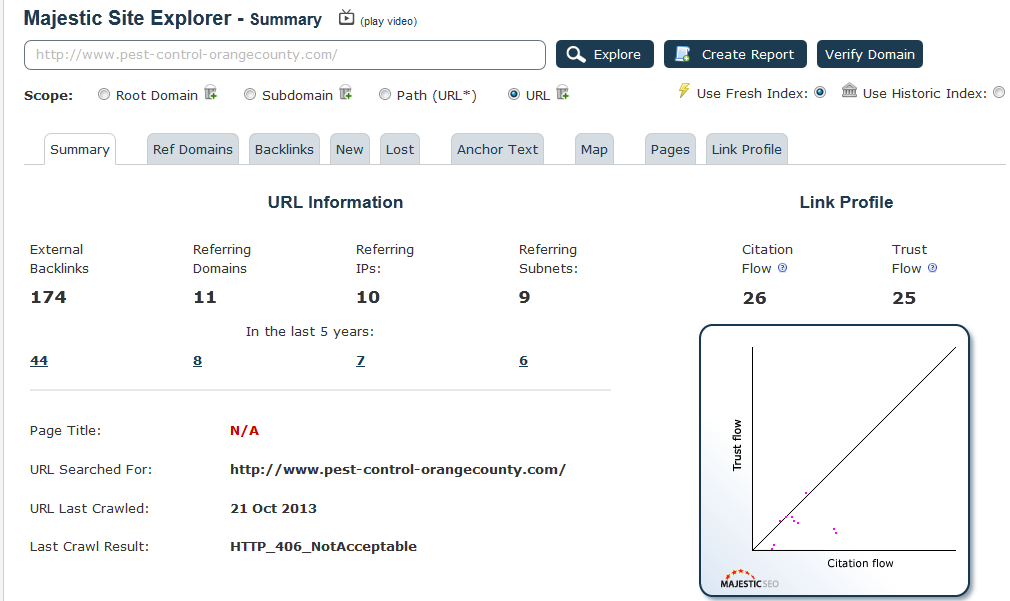Click the add-to-bucket icon beside URL scope
This screenshot has width=1010, height=601.
click(563, 93)
